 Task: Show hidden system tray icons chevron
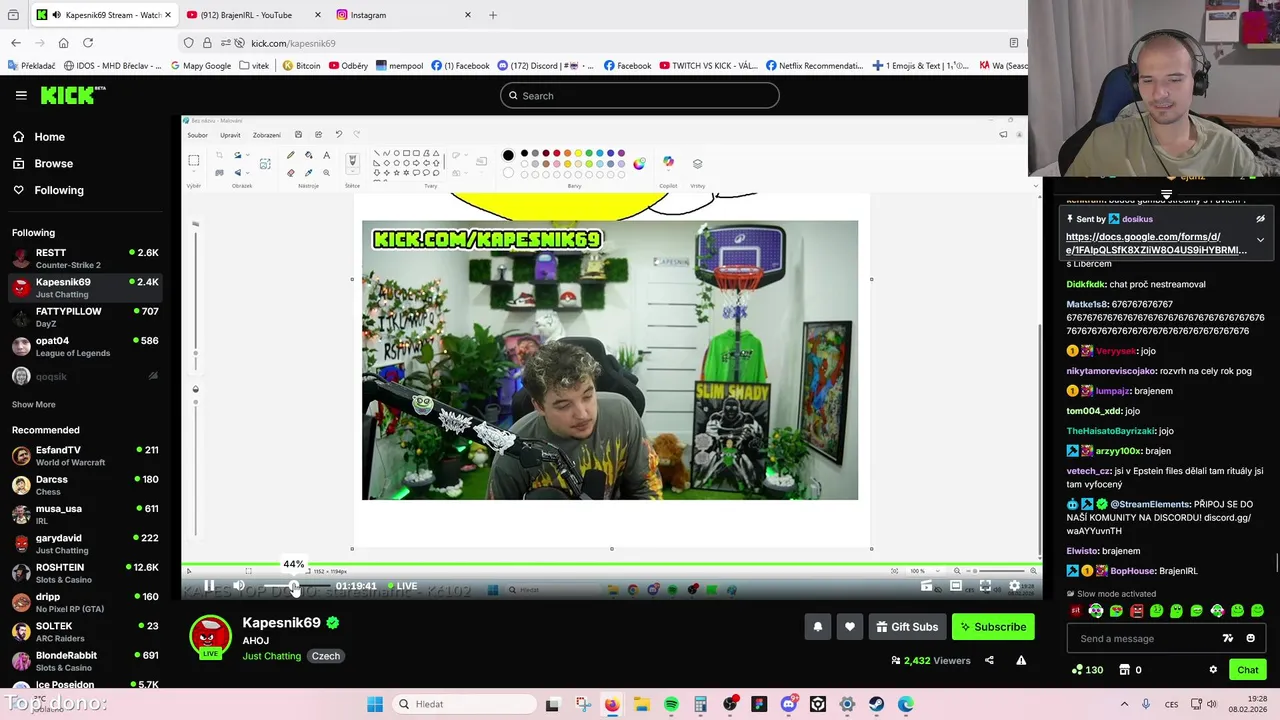(x=1124, y=704)
